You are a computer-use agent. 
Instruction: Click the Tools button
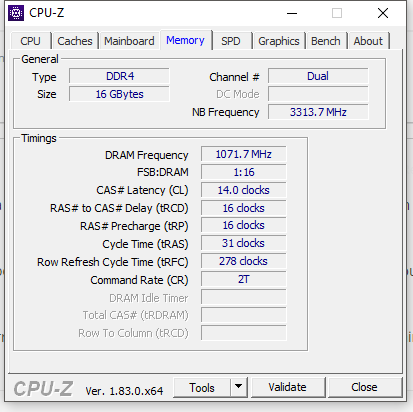[202, 387]
